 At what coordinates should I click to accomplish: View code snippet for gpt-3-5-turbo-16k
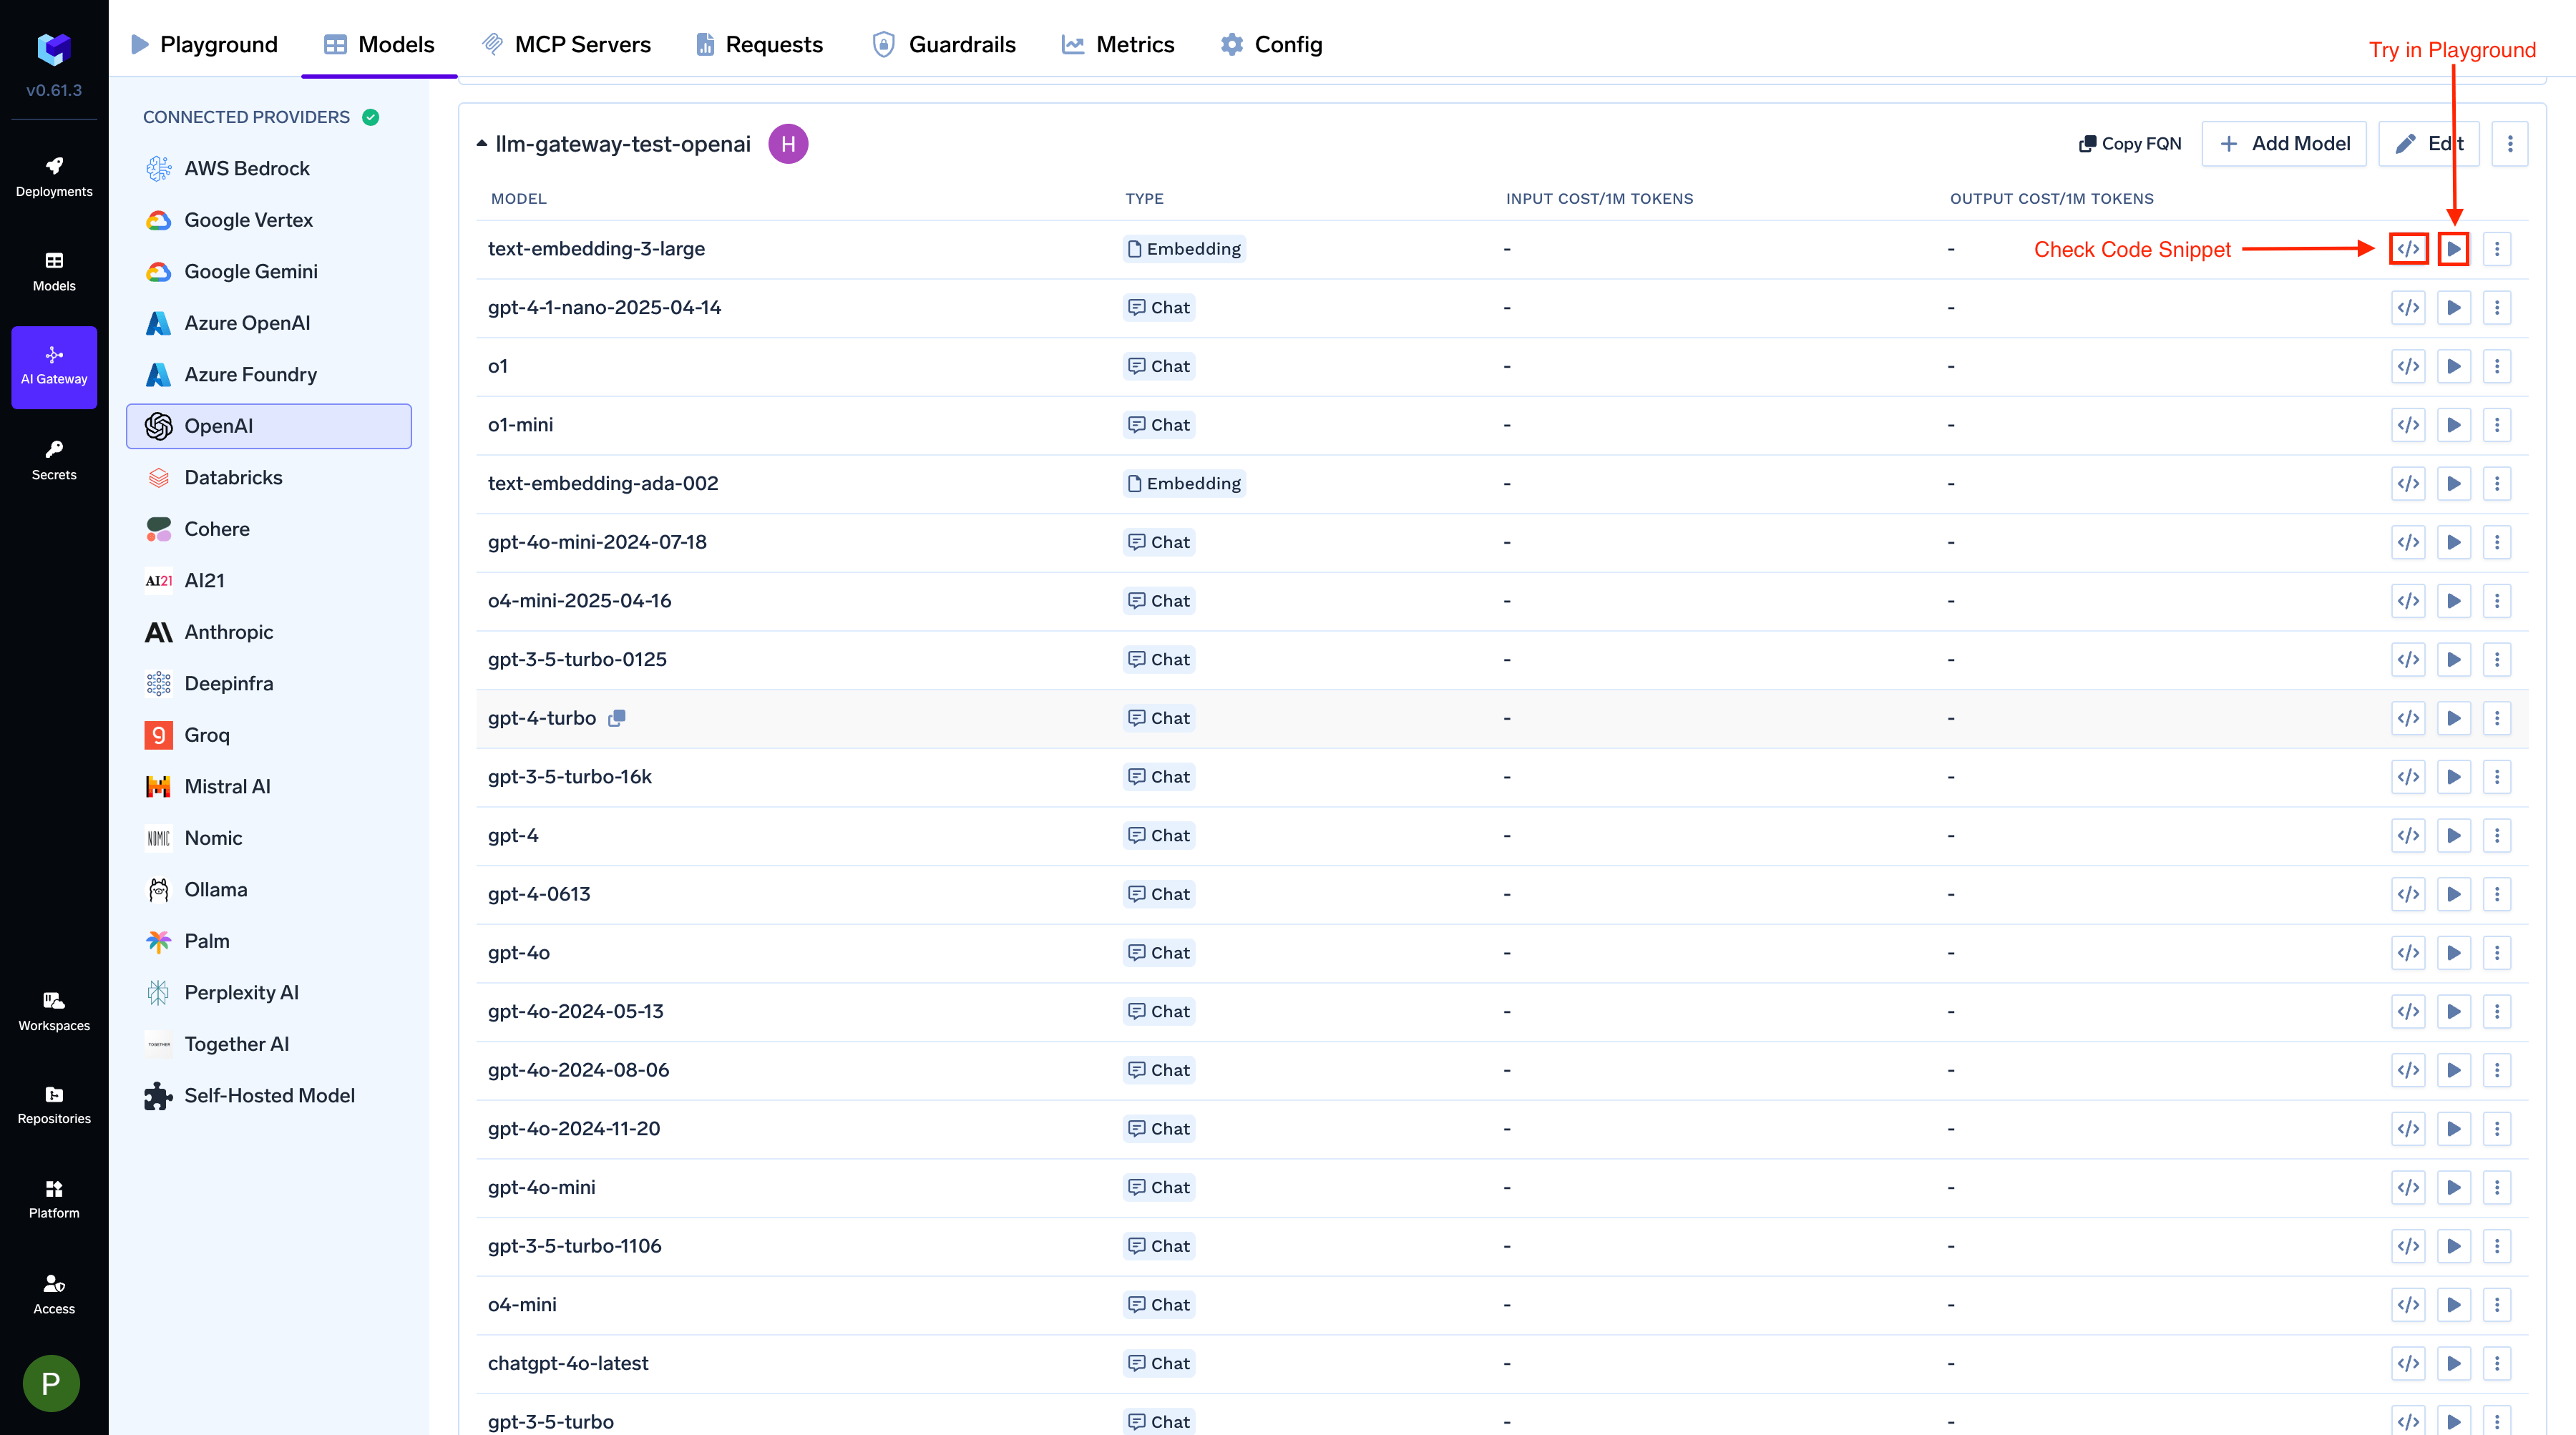[2408, 777]
